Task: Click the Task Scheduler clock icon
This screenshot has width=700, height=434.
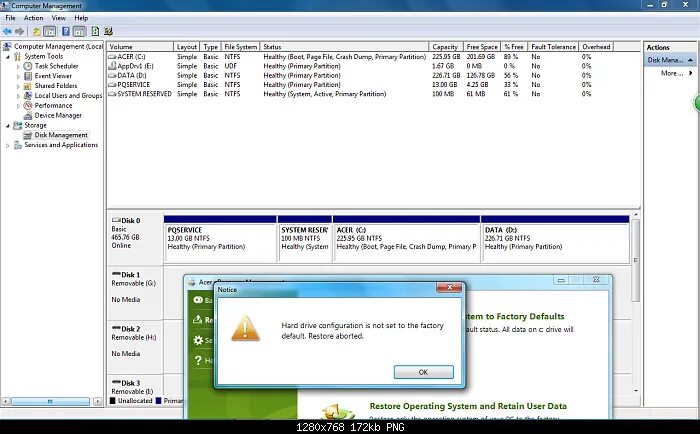Action: click(28, 66)
